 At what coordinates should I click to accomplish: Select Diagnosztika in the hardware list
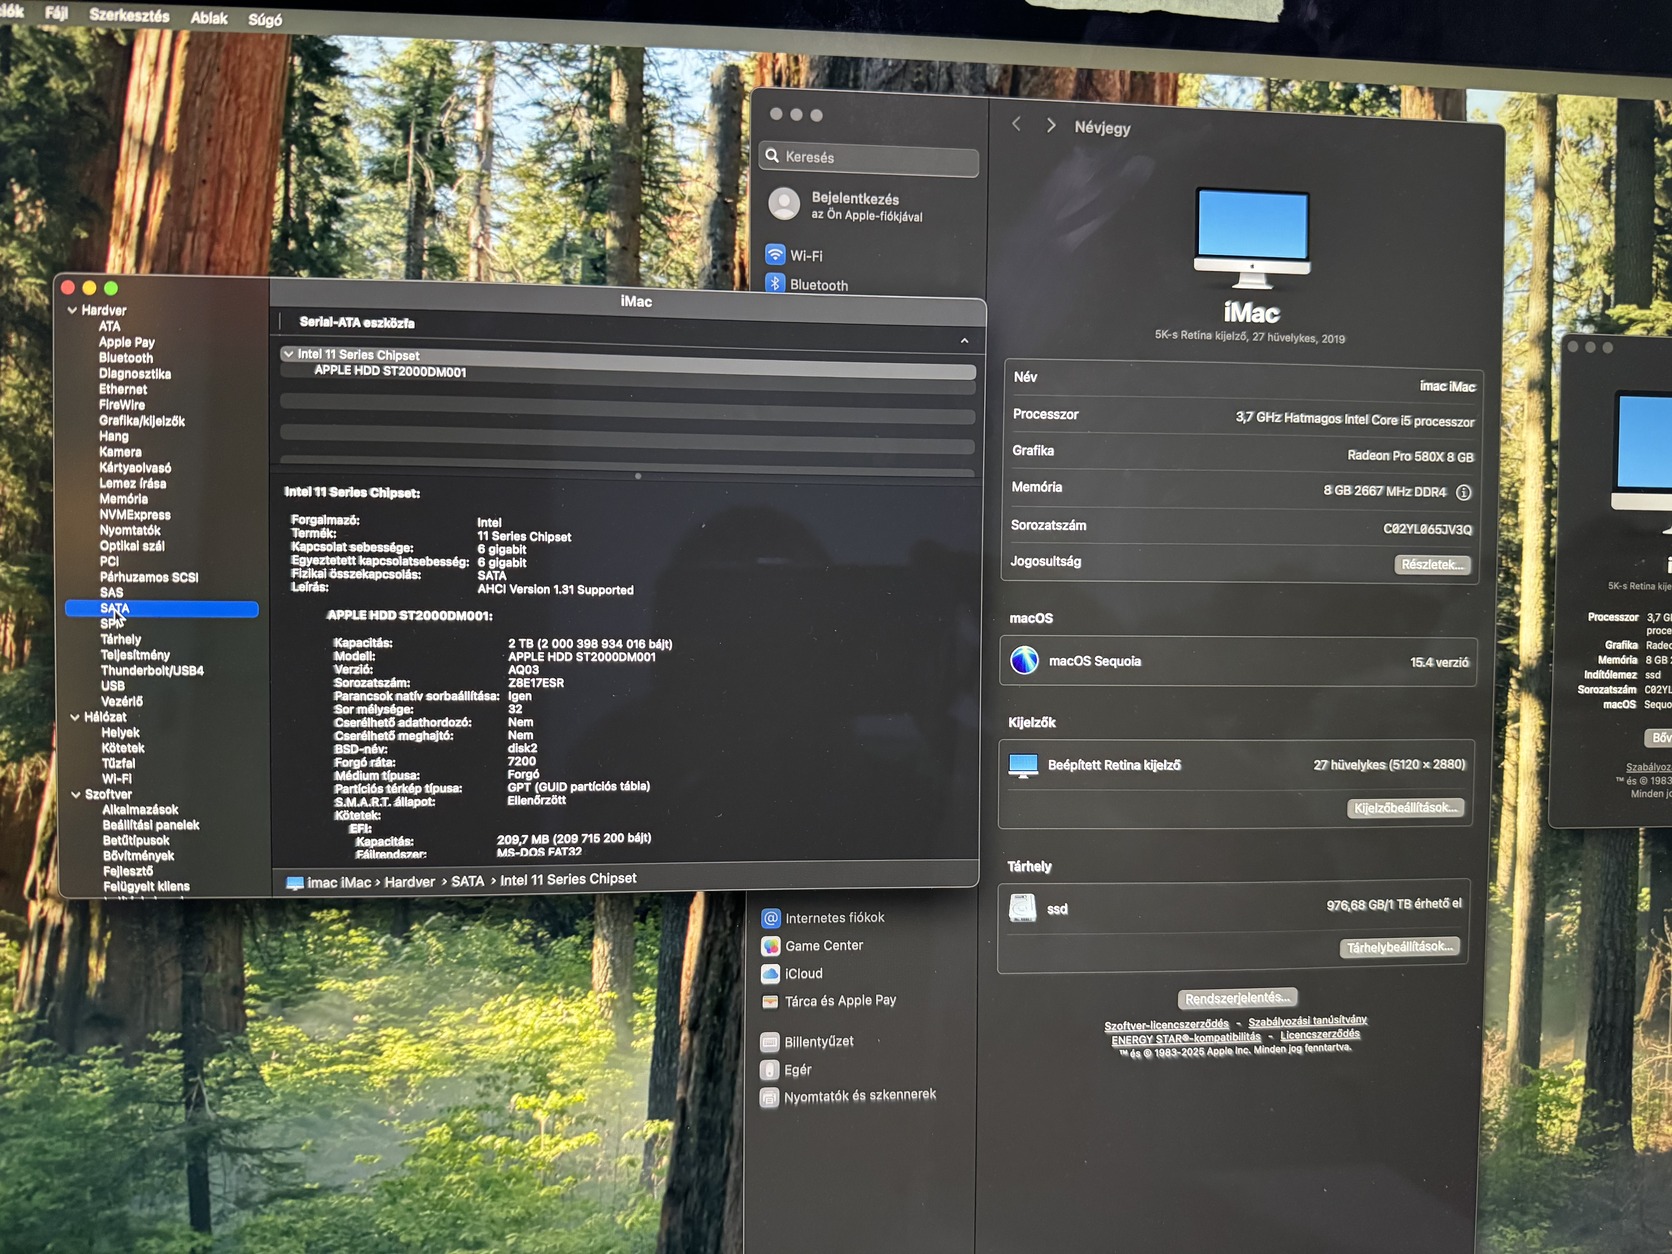coord(135,374)
